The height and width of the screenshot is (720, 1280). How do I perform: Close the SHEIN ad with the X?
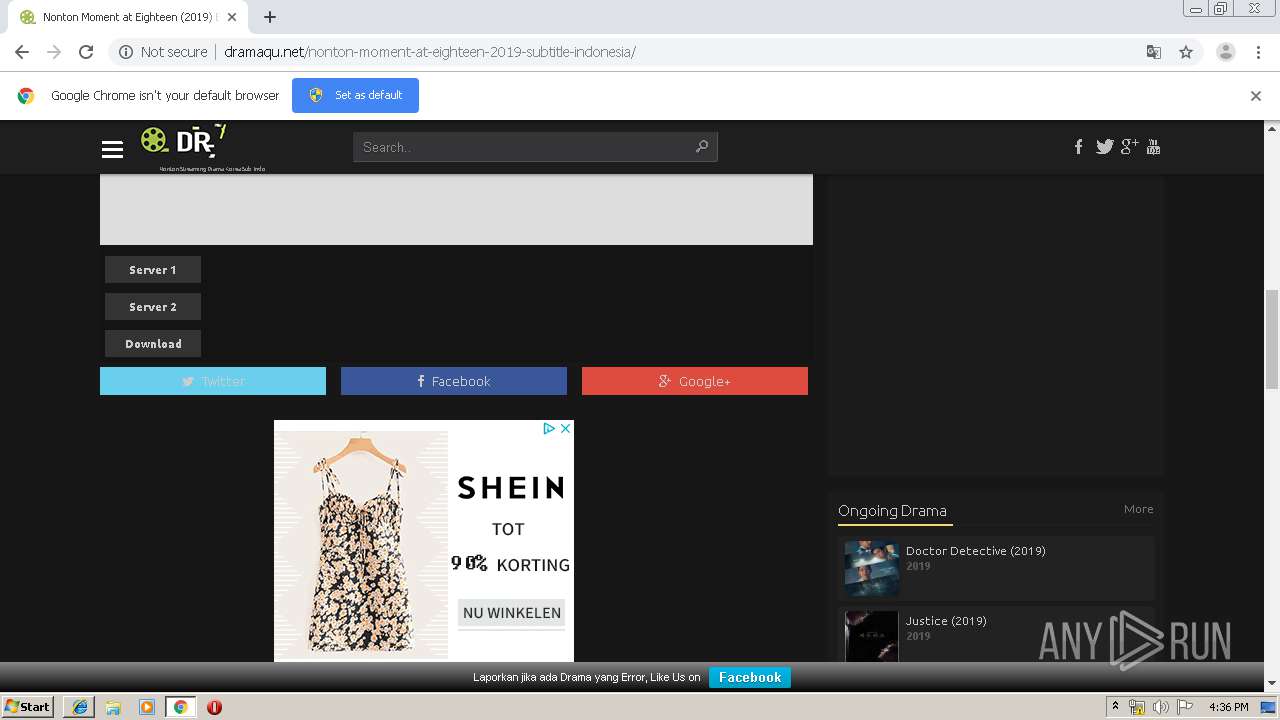tap(565, 428)
